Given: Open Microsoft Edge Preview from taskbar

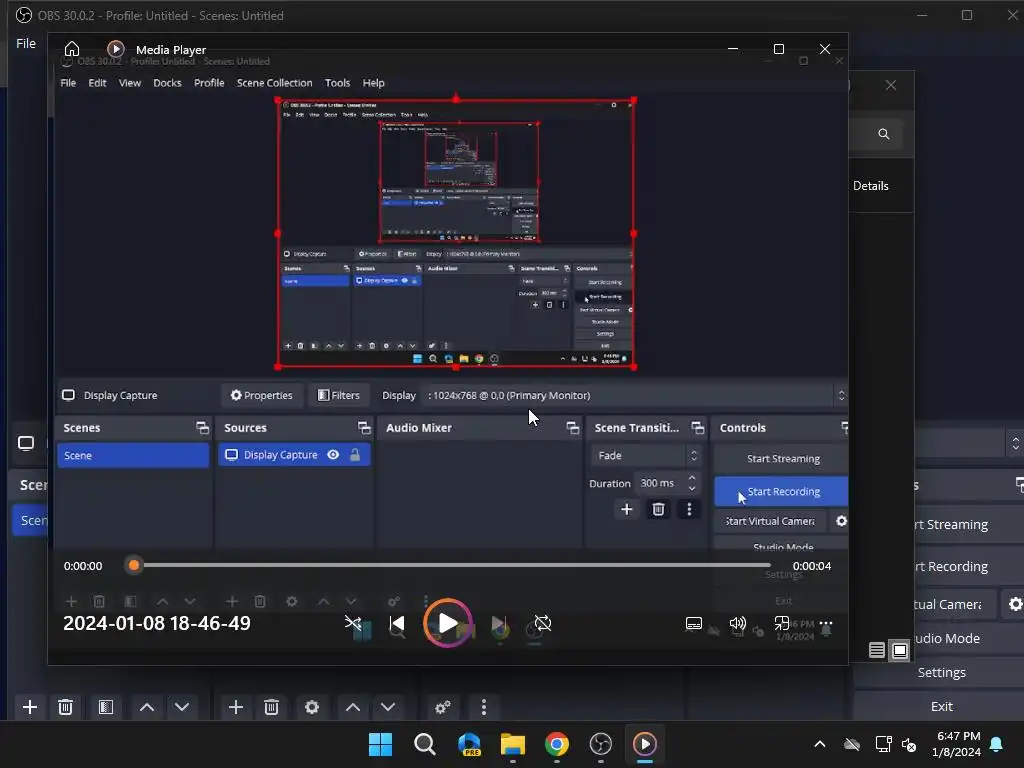Looking at the screenshot, I should 469,744.
